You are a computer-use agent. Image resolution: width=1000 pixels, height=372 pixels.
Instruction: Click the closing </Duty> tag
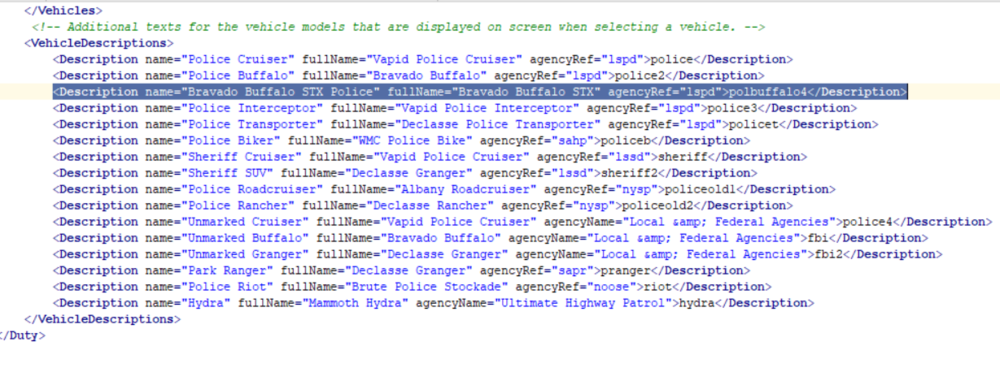point(22,336)
